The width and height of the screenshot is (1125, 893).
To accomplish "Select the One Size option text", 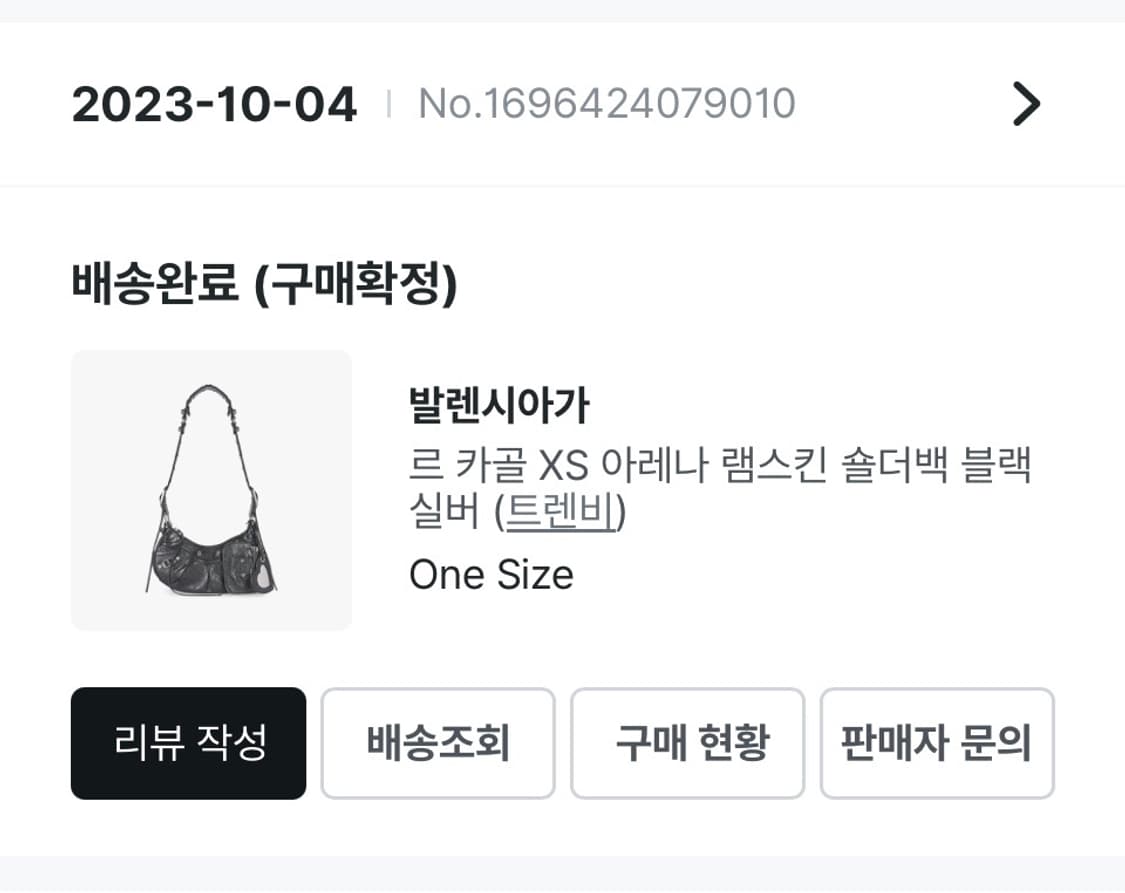I will tap(491, 573).
